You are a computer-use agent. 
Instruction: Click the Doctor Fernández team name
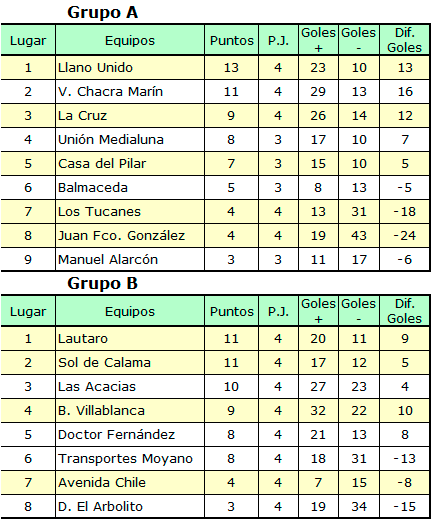pyautogui.click(x=116, y=435)
